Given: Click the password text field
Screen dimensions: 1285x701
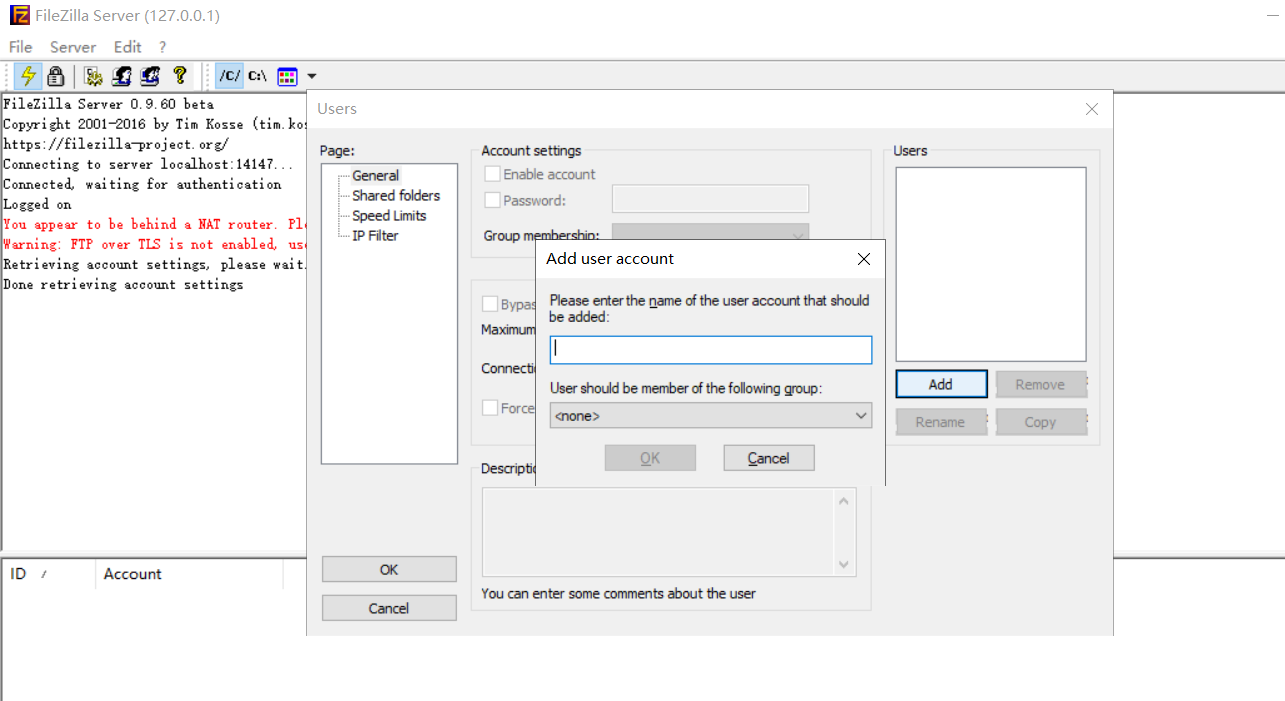Looking at the screenshot, I should click(x=710, y=199).
